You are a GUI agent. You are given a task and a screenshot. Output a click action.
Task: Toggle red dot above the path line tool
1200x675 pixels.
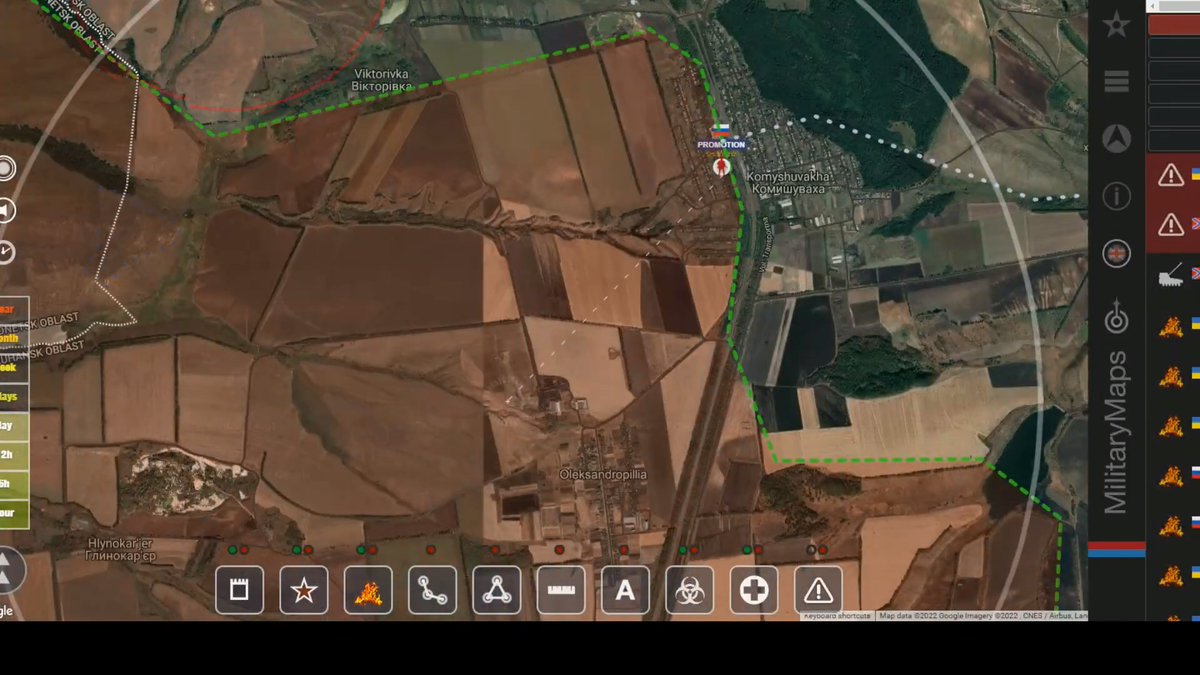[x=431, y=549]
